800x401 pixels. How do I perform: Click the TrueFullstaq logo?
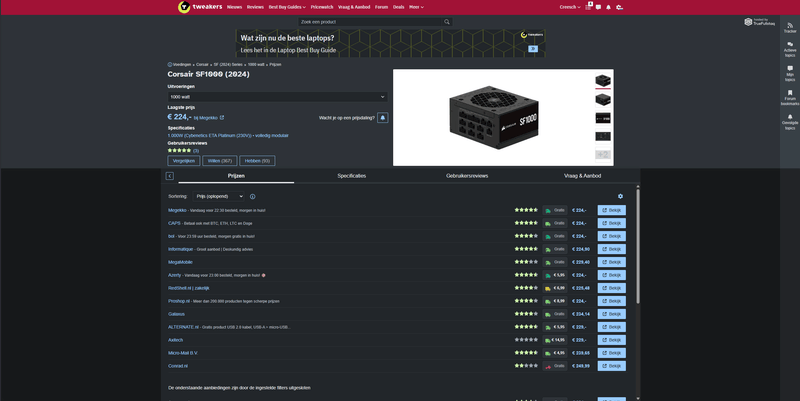click(x=759, y=22)
